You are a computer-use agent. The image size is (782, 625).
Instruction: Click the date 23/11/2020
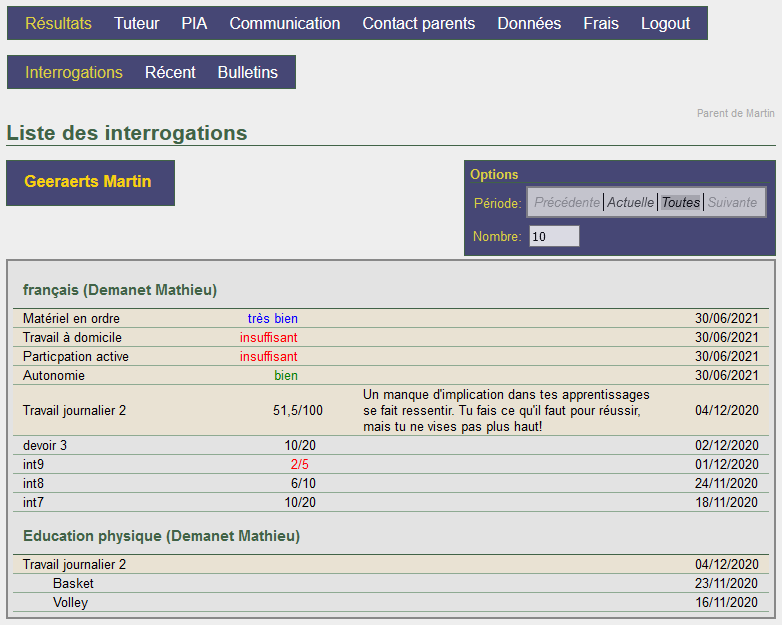(727, 583)
